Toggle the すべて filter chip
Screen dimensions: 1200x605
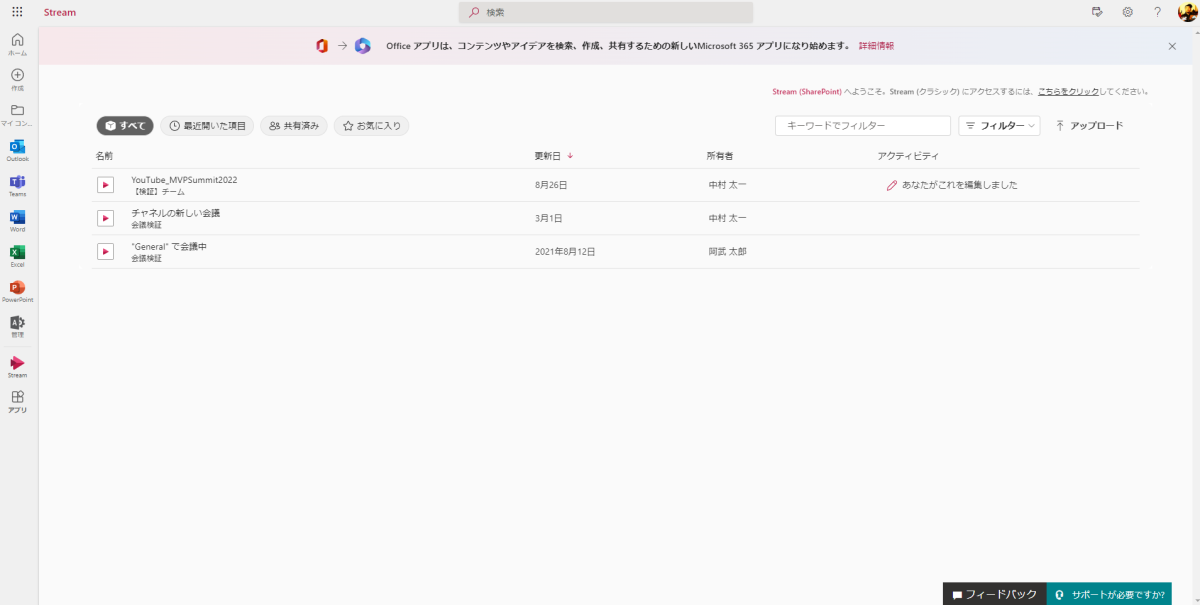click(124, 125)
